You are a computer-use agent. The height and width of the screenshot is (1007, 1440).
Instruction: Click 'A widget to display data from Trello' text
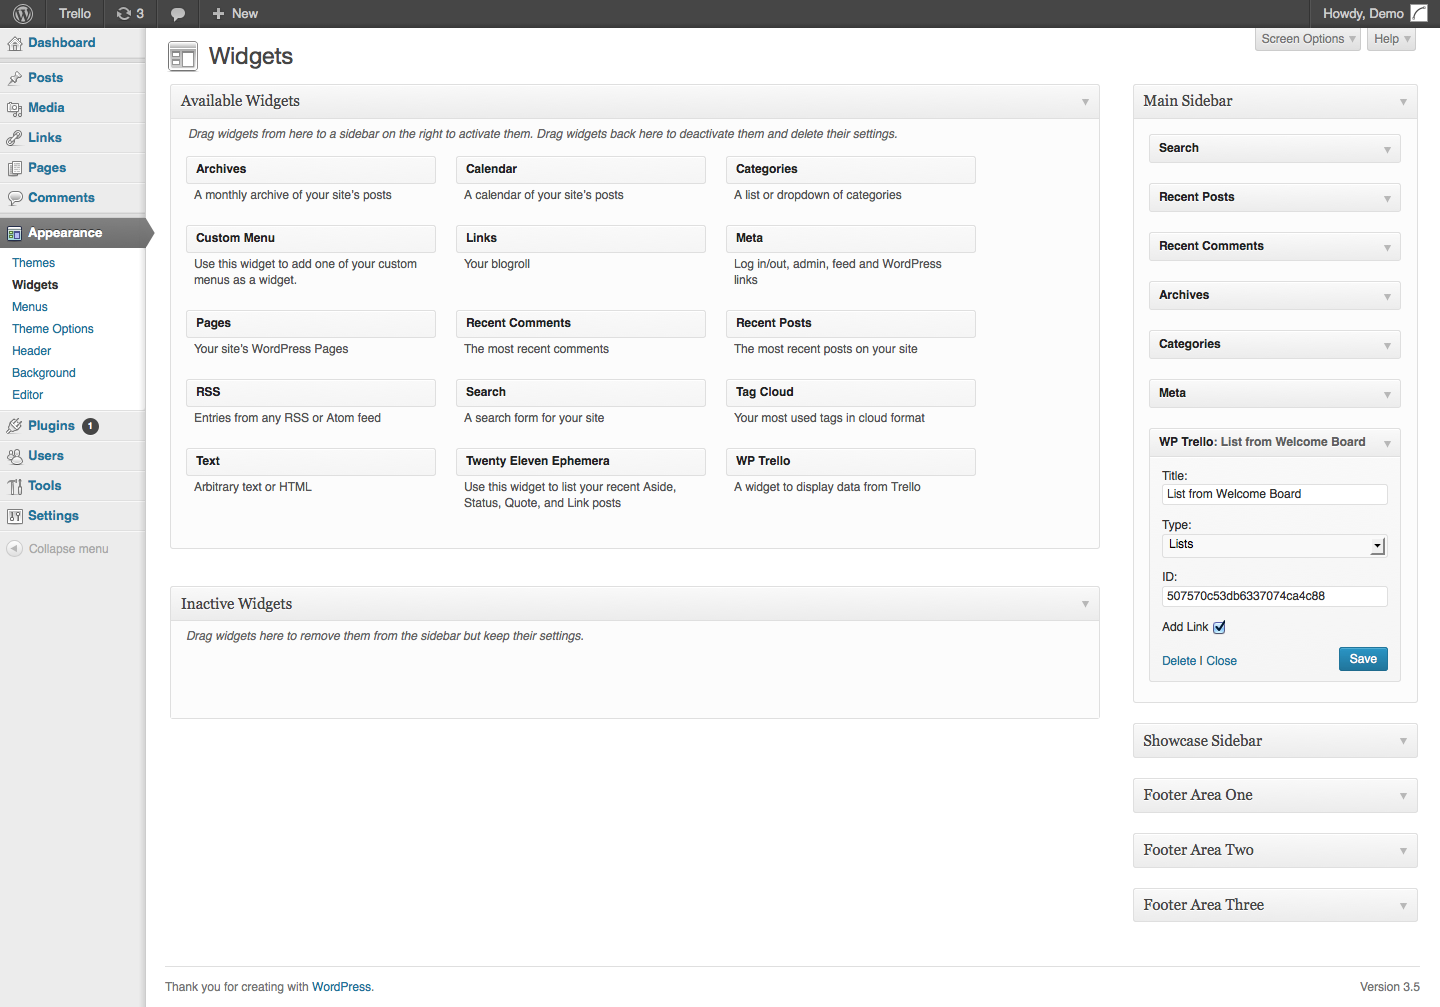click(827, 487)
